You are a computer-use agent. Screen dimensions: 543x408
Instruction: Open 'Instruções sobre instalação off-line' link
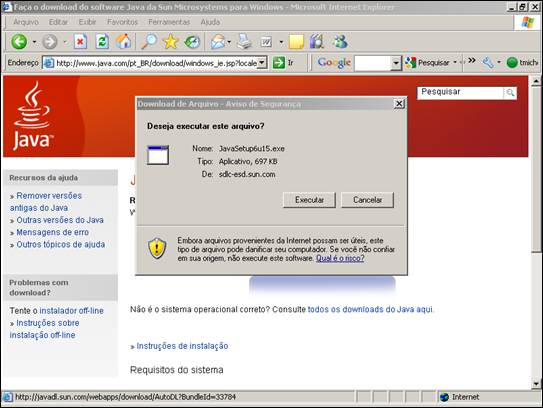[x=45, y=329]
